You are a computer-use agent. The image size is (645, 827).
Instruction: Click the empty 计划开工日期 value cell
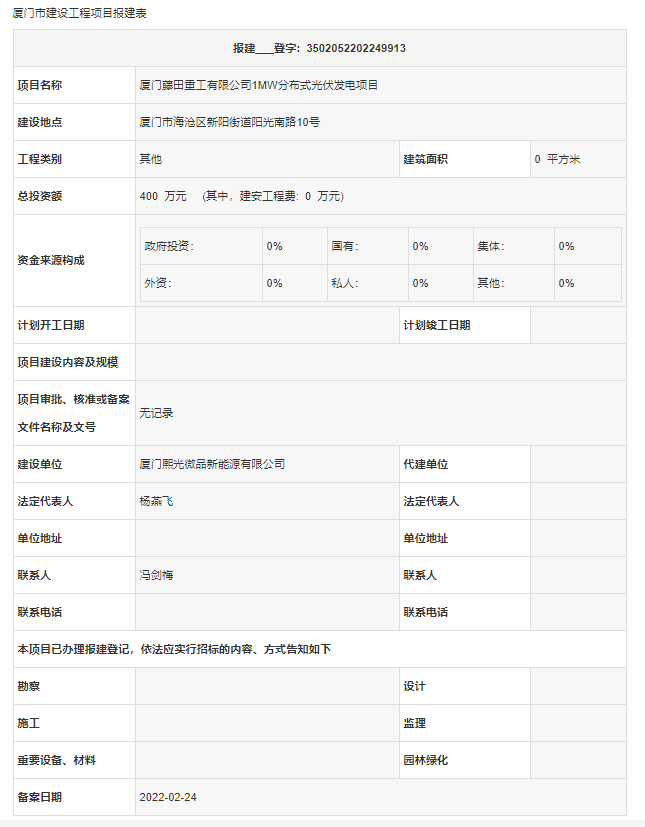click(x=266, y=325)
